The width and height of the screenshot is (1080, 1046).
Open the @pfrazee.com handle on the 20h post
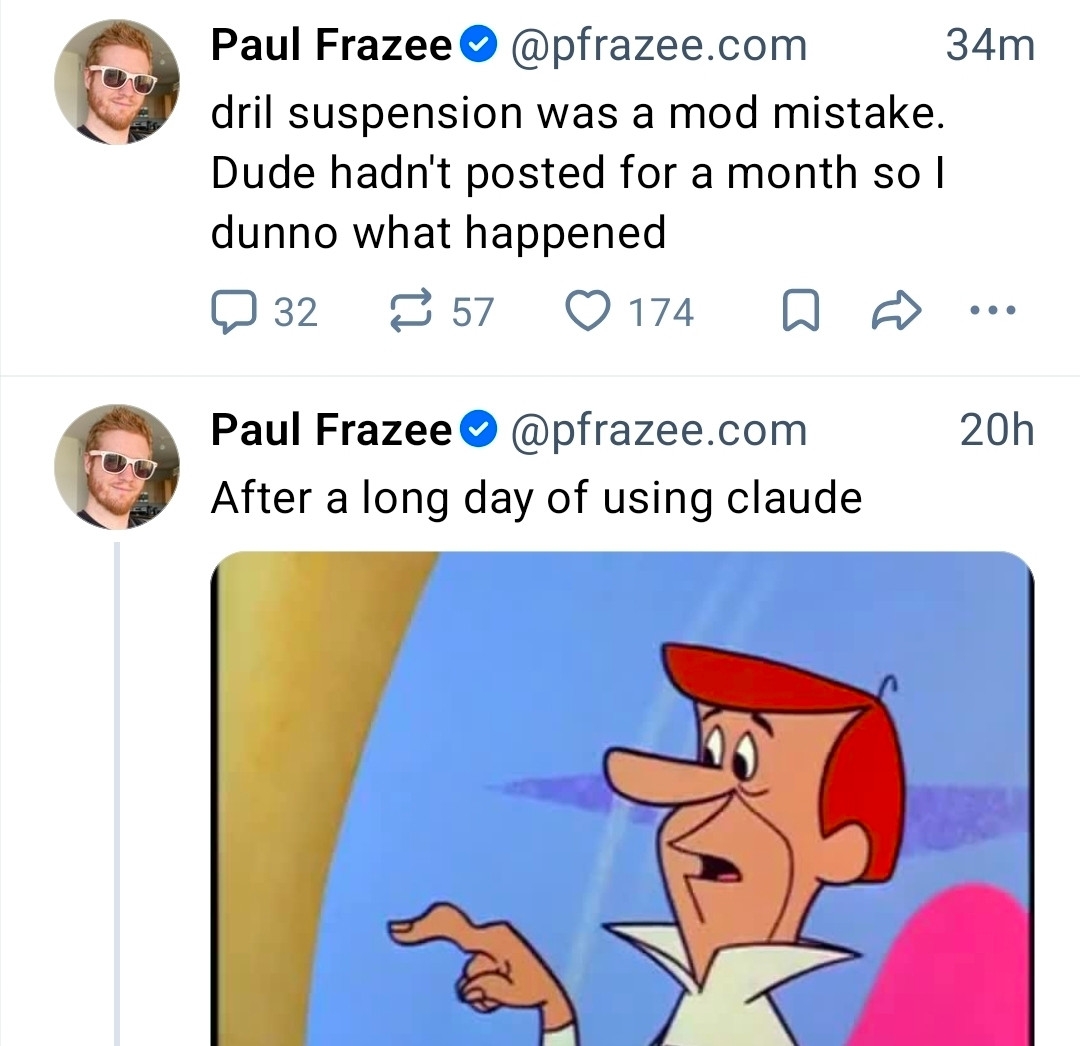(x=659, y=431)
